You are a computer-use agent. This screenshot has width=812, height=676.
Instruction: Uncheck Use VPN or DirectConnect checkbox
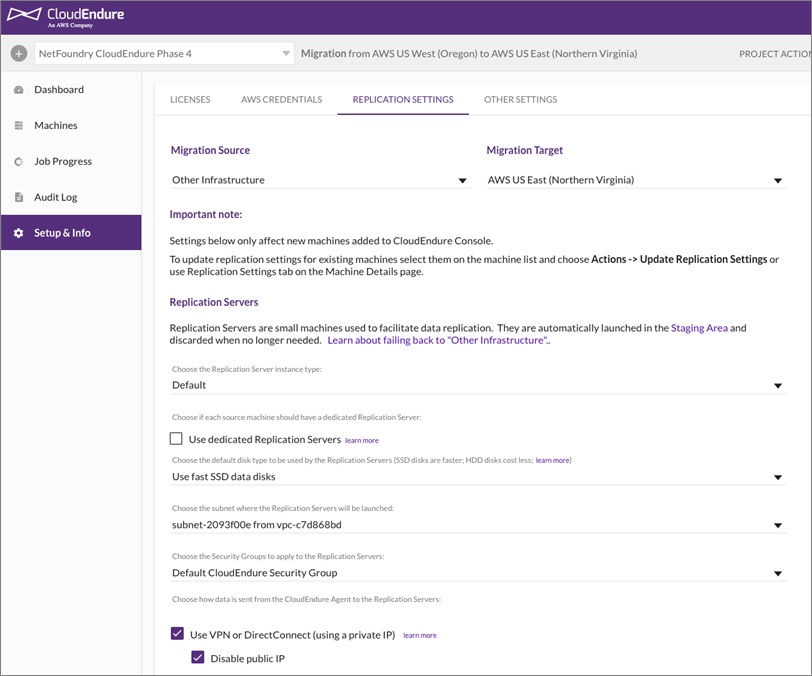tap(177, 634)
